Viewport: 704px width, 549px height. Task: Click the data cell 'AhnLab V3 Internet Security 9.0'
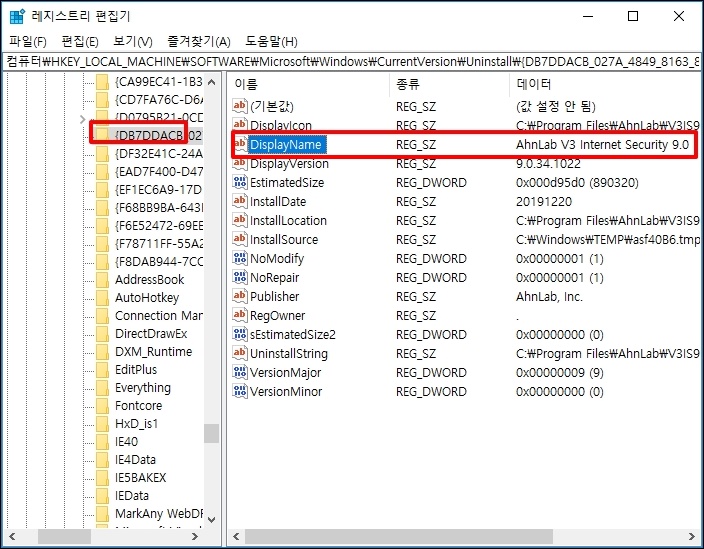pos(602,145)
